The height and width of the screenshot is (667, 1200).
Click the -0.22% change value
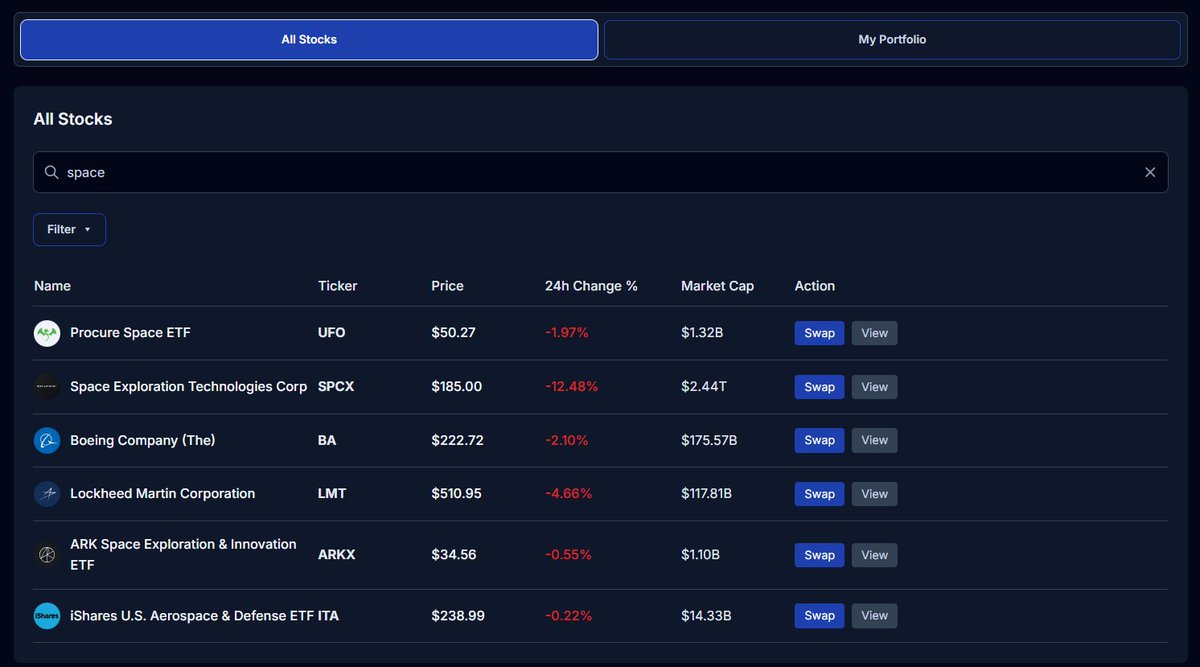pos(568,616)
